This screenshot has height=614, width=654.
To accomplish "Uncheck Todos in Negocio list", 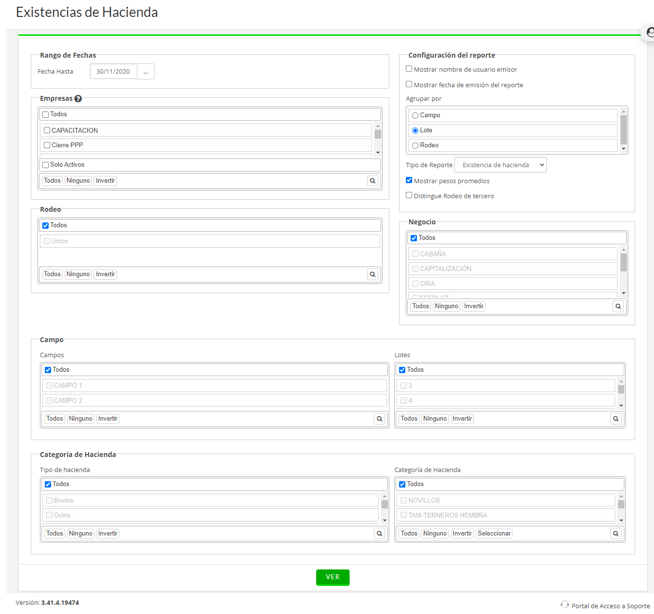I will click(x=414, y=238).
